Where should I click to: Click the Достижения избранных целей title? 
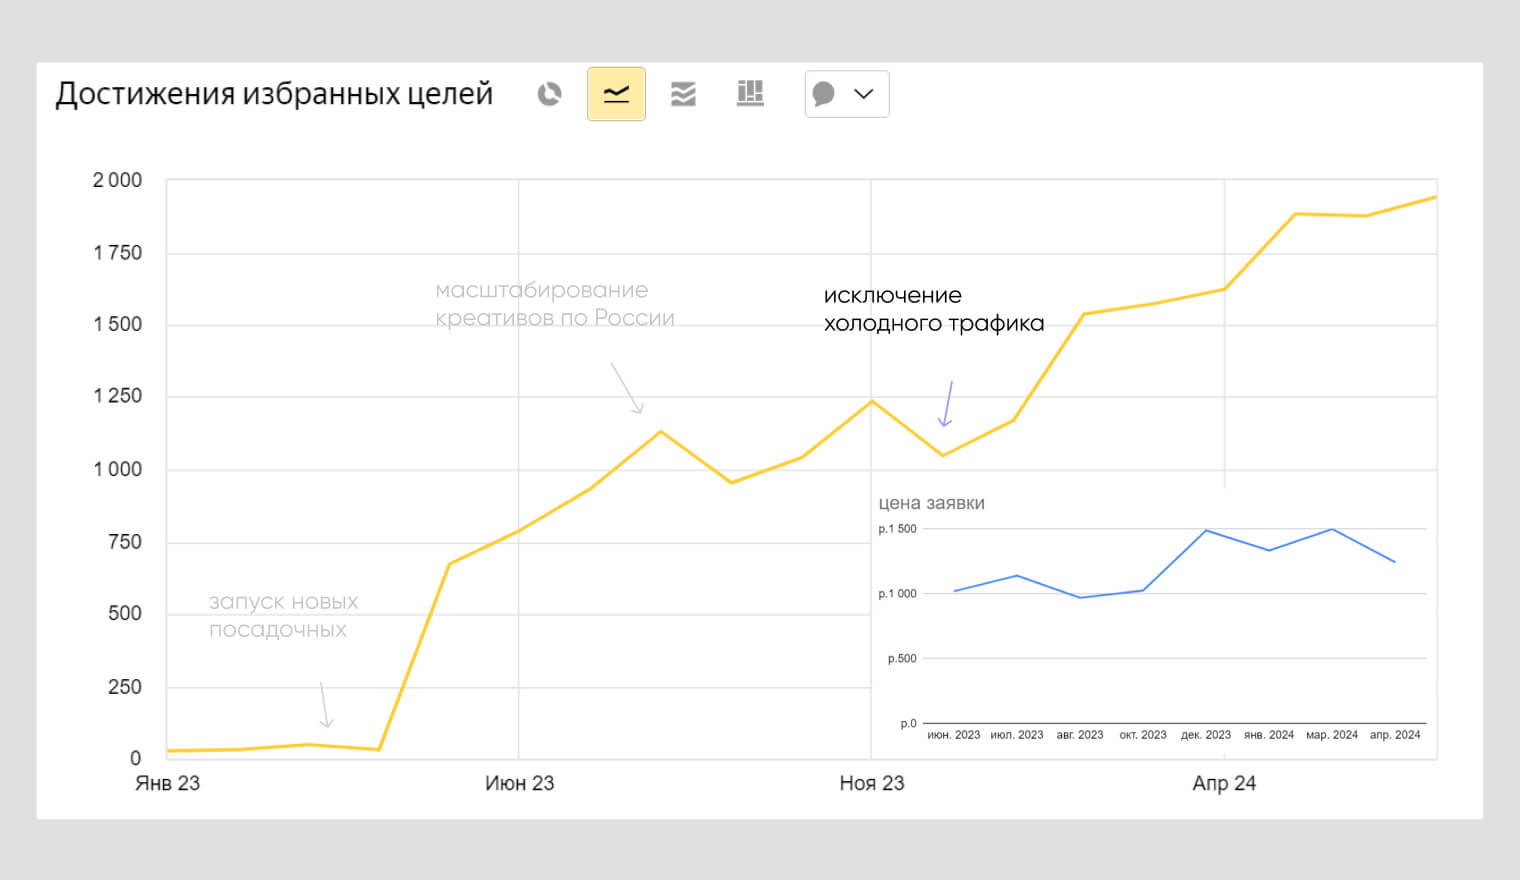[274, 94]
